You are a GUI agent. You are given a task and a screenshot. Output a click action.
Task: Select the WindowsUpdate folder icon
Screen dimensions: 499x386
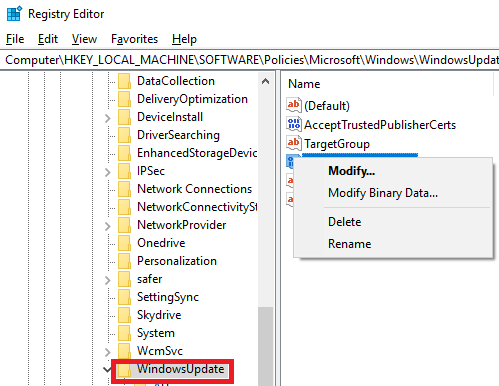[x=125, y=369]
